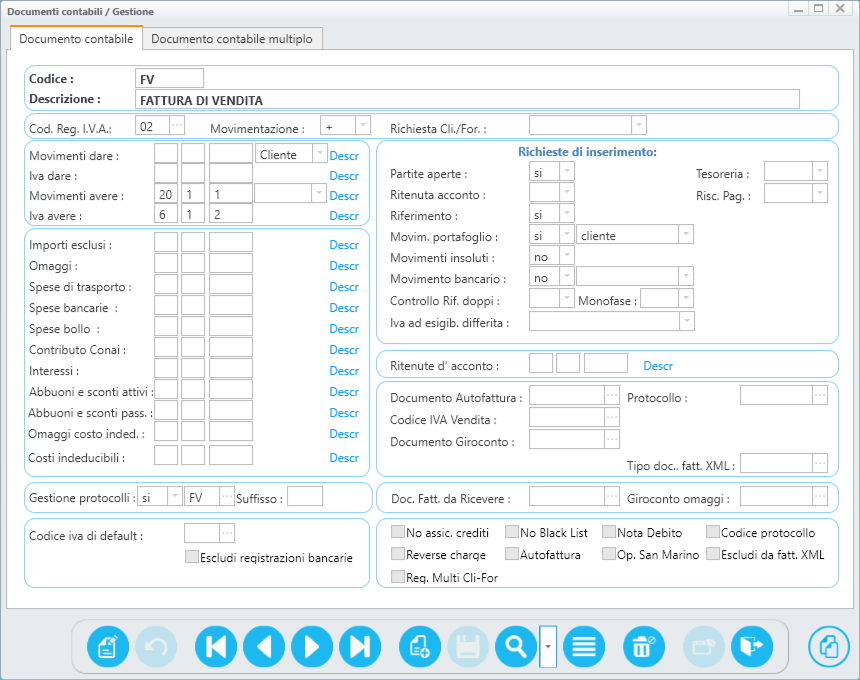The height and width of the screenshot is (680, 860).
Task: Go to the previous record
Action: tap(264, 646)
